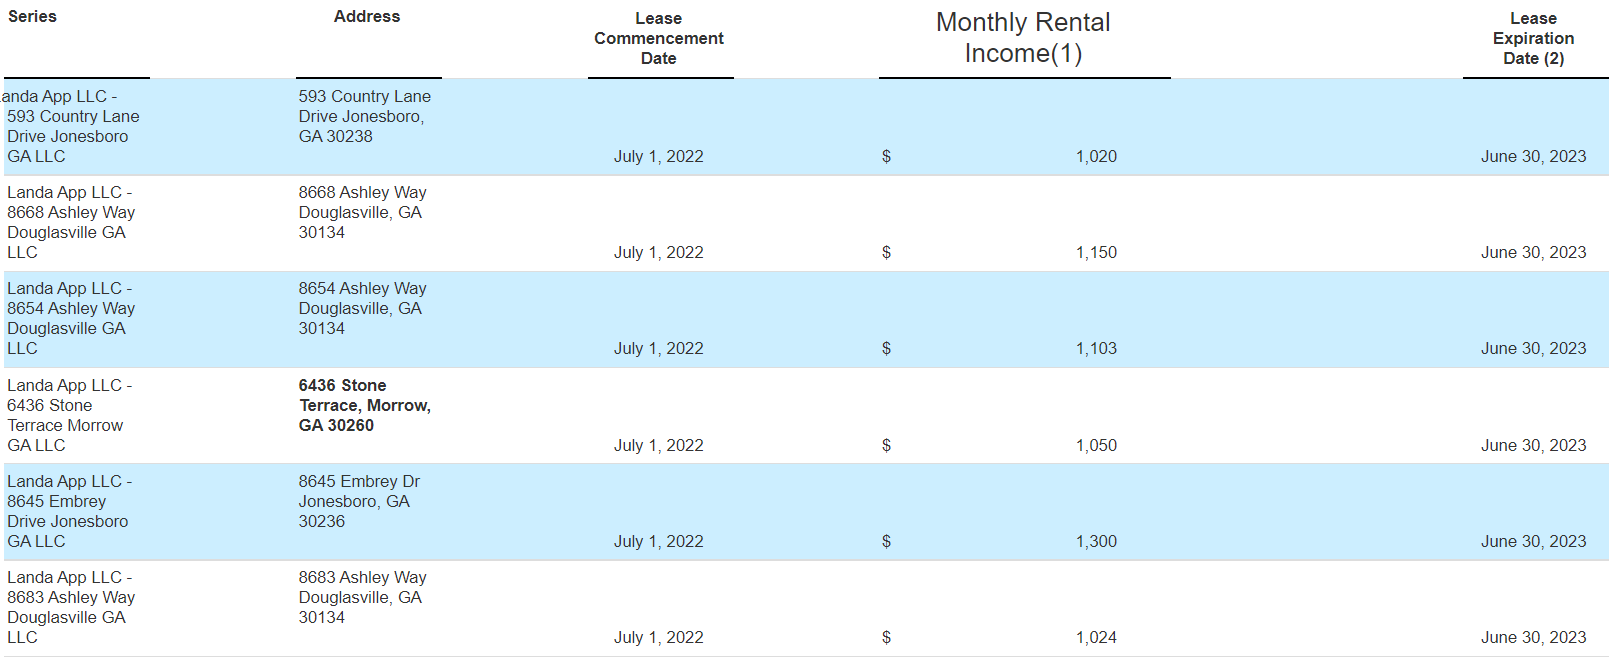The height and width of the screenshot is (672, 1616).
Task: Click the Lease Commencement Date header
Action: coord(659,38)
